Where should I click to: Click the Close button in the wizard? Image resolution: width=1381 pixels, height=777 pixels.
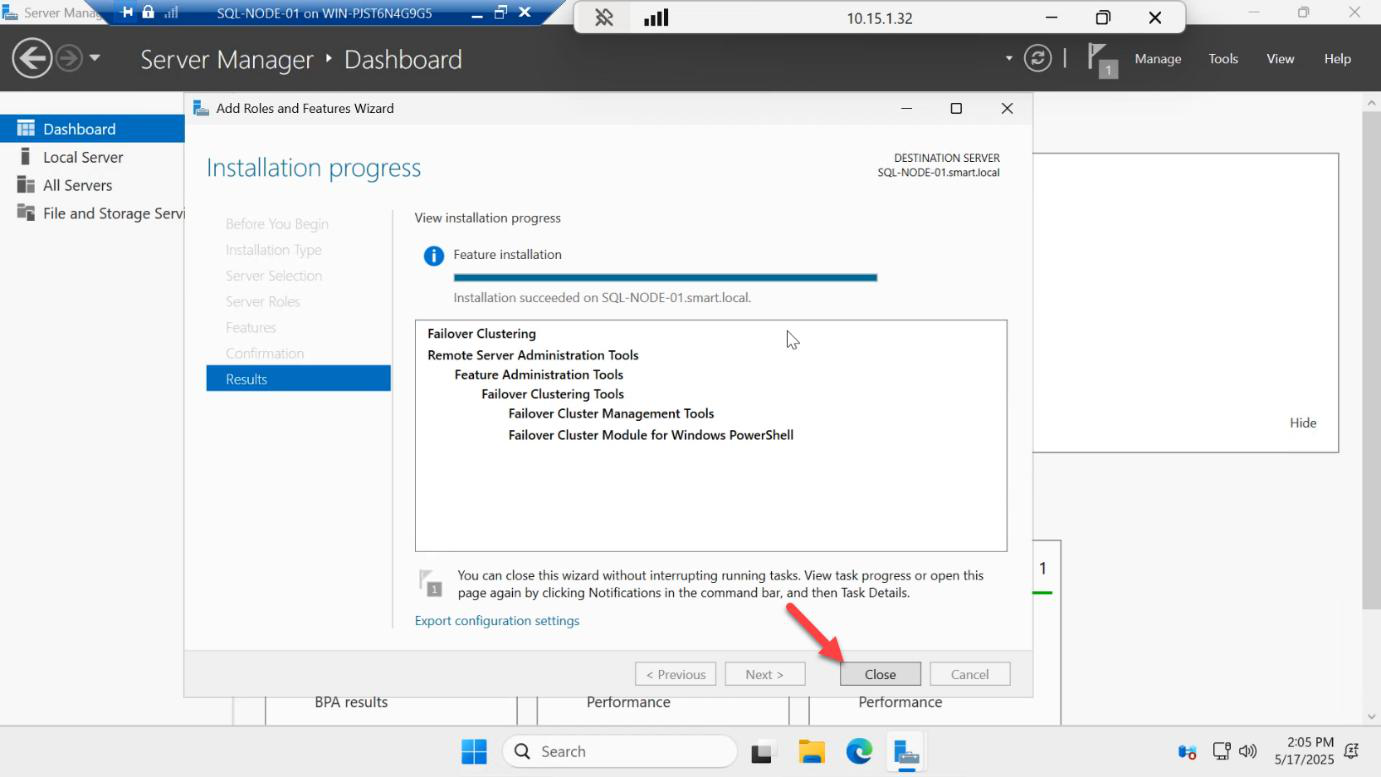click(x=880, y=674)
